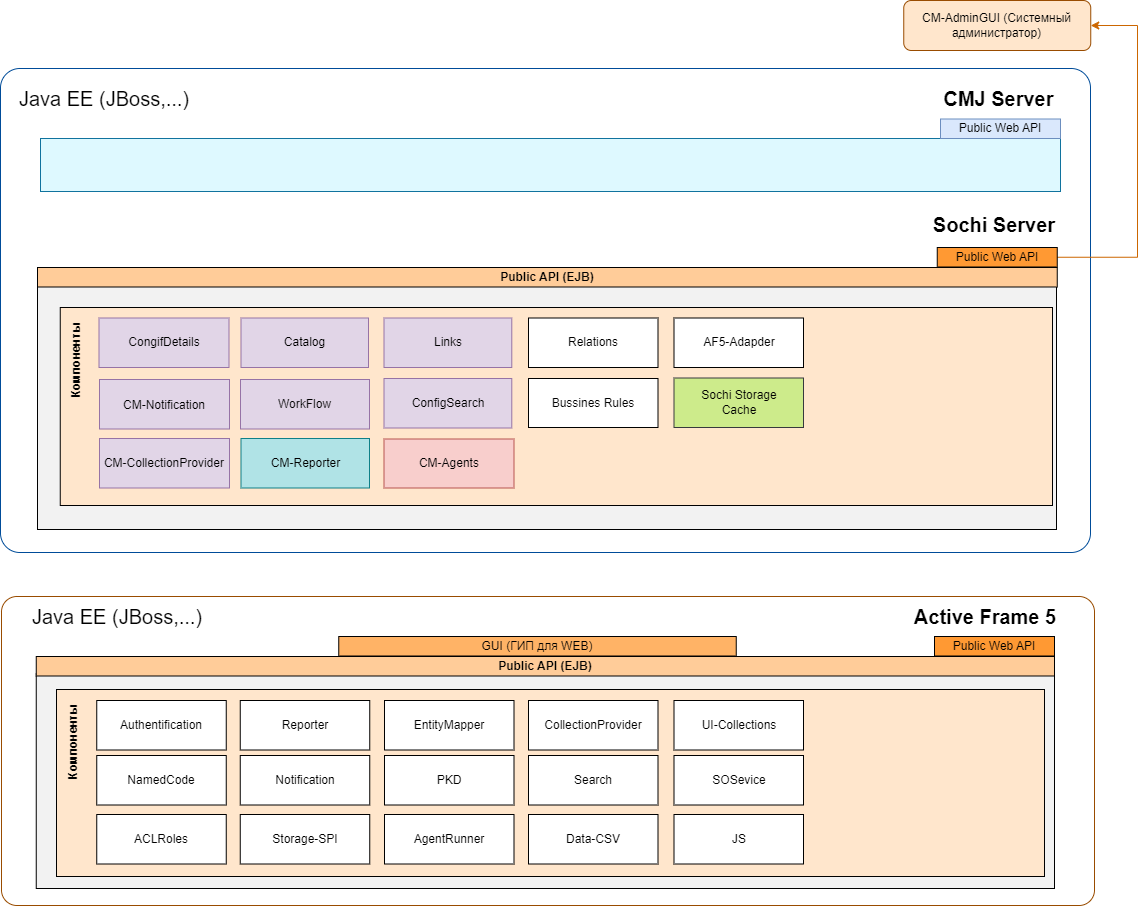Image resolution: width=1147 pixels, height=907 pixels.
Task: Click the CMJ Server title text
Action: click(x=999, y=99)
